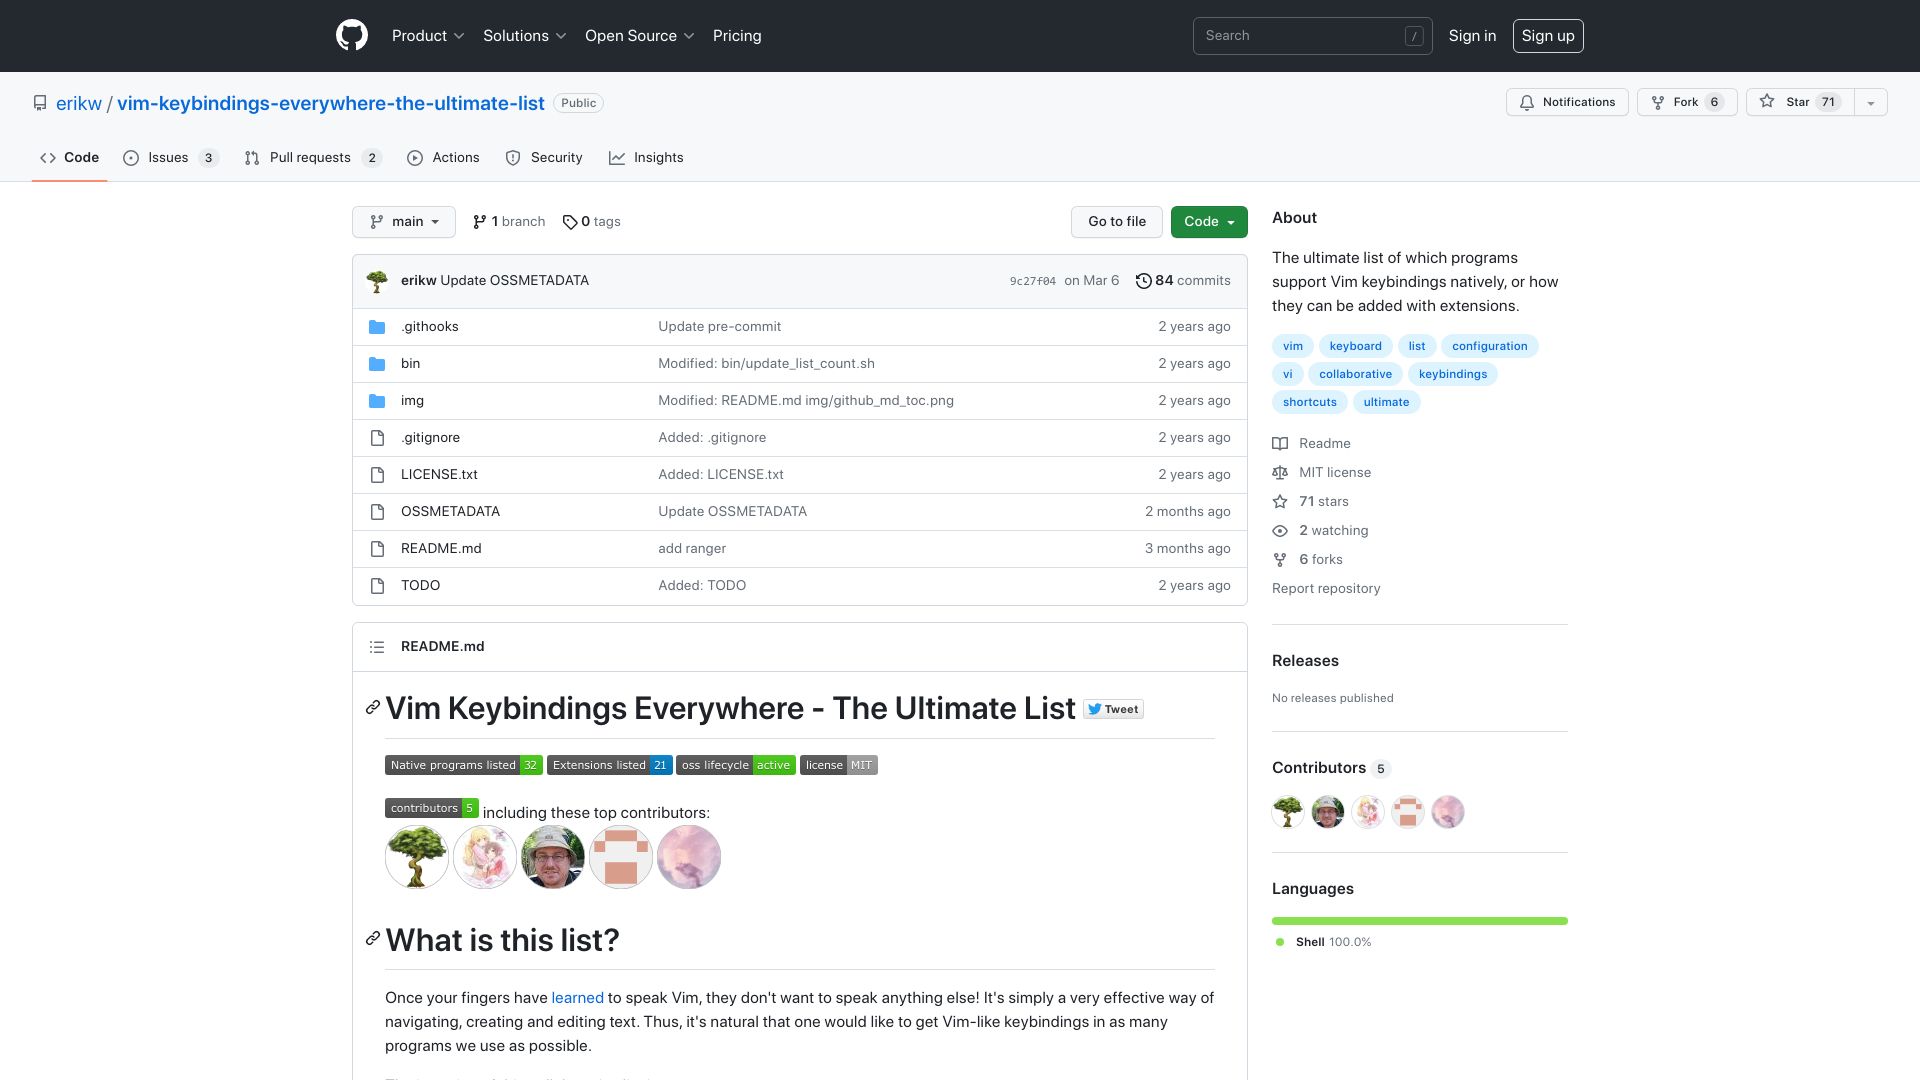Click the Readme book icon in About
The image size is (1920, 1080).
[1280, 444]
